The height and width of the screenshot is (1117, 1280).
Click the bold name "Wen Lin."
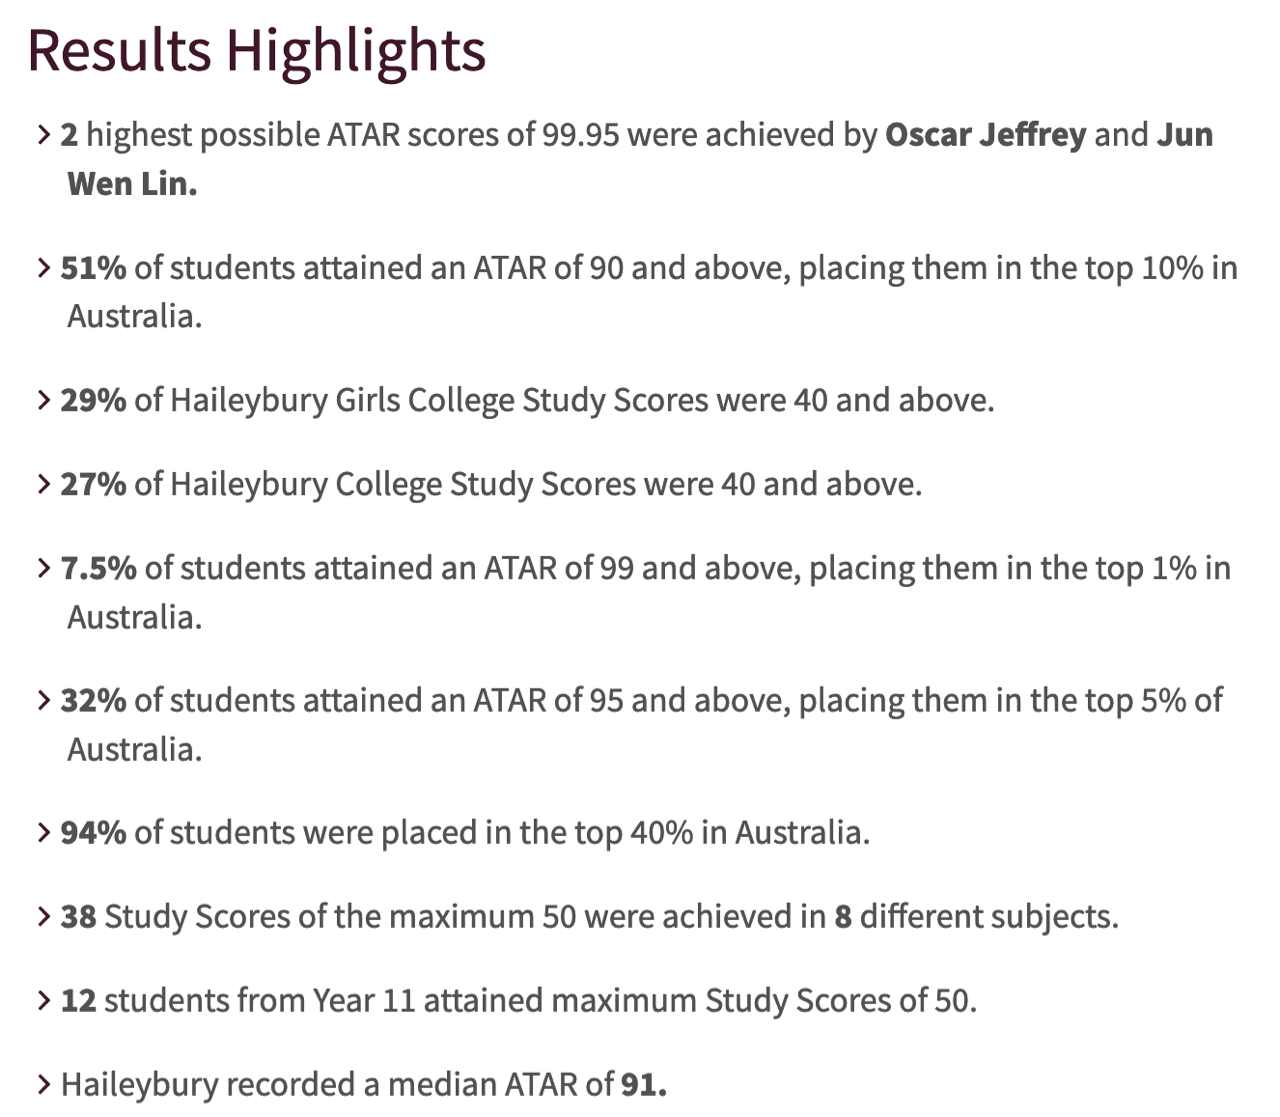click(132, 183)
